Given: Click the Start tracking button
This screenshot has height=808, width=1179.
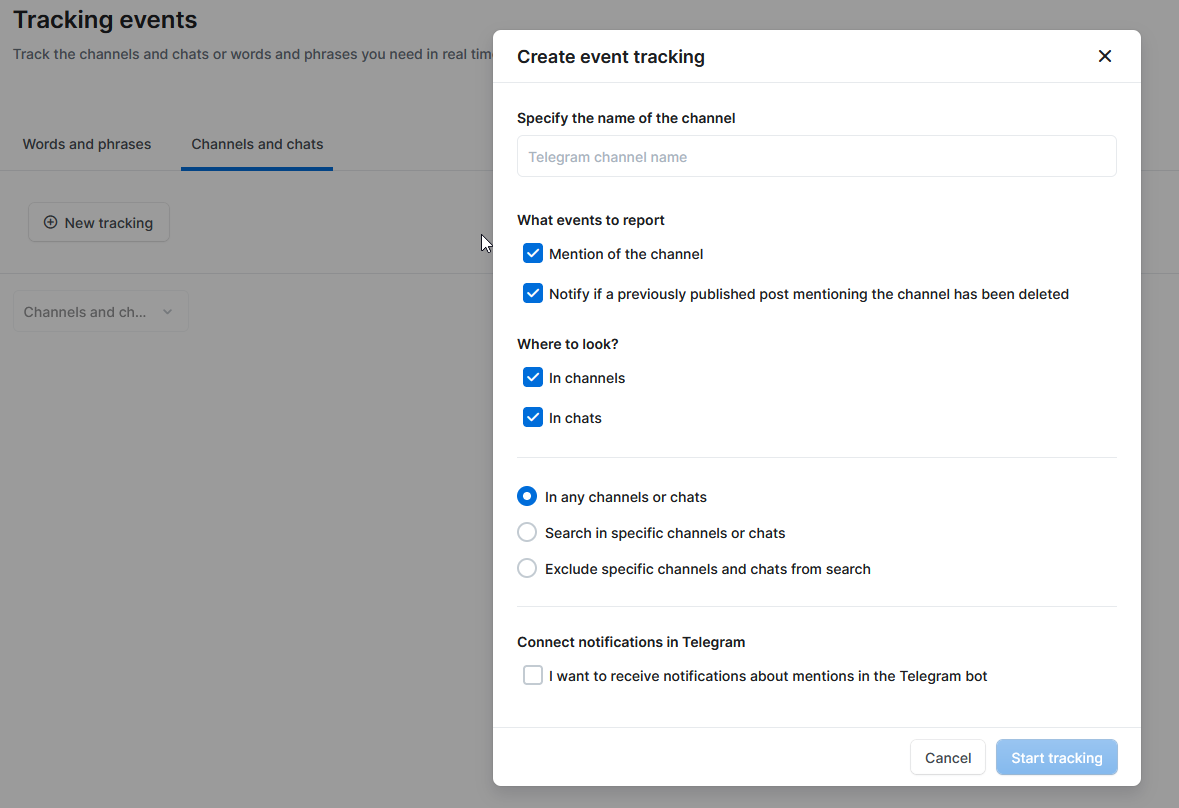Looking at the screenshot, I should pyautogui.click(x=1056, y=758).
